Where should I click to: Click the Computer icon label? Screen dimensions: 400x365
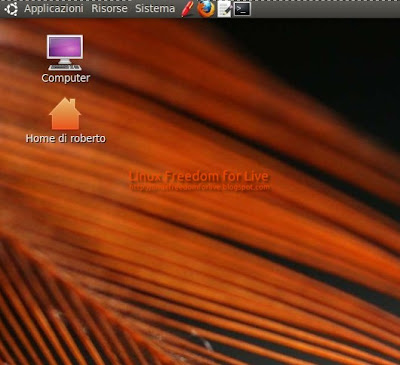pyautogui.click(x=66, y=78)
